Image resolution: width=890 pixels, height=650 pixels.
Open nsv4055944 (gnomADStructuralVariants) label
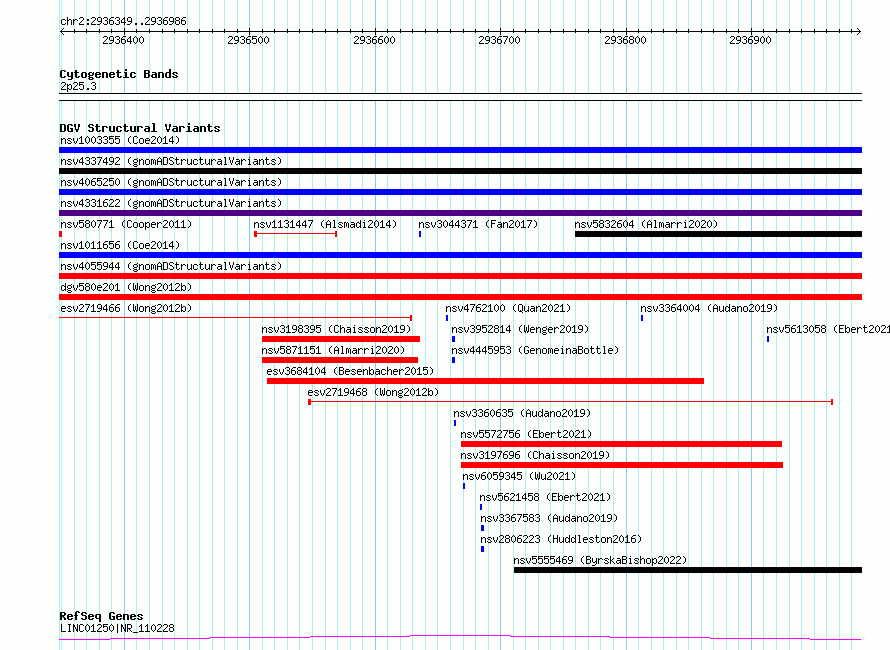(x=171, y=266)
